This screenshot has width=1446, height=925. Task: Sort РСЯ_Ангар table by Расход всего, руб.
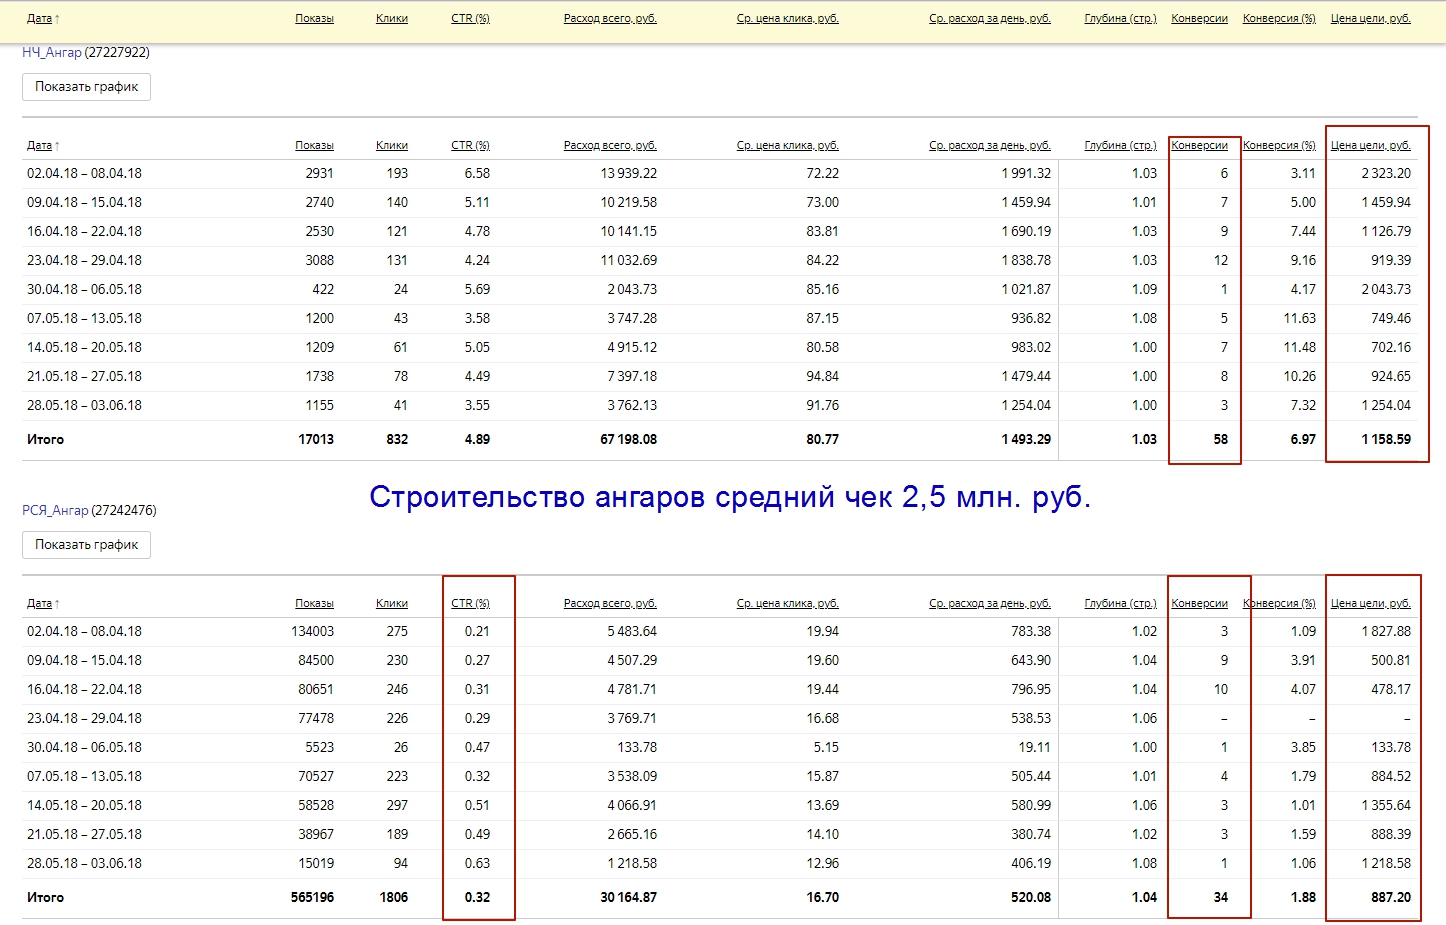(x=610, y=603)
